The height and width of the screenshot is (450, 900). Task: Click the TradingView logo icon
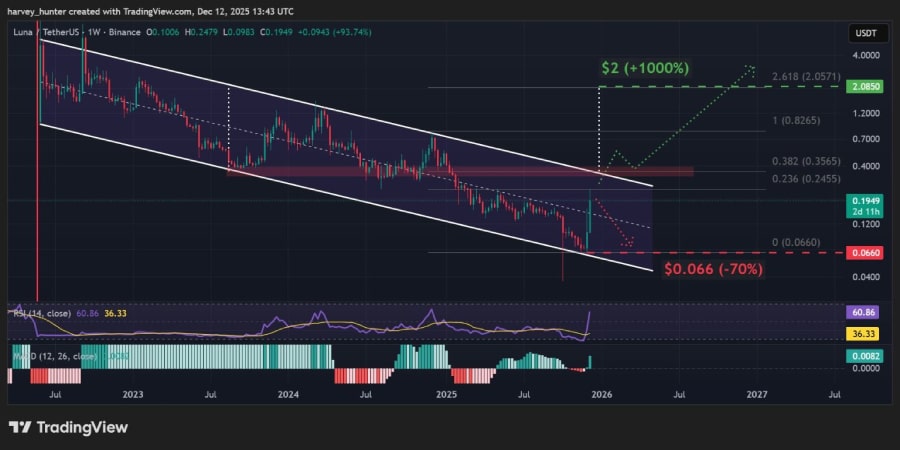pyautogui.click(x=20, y=427)
